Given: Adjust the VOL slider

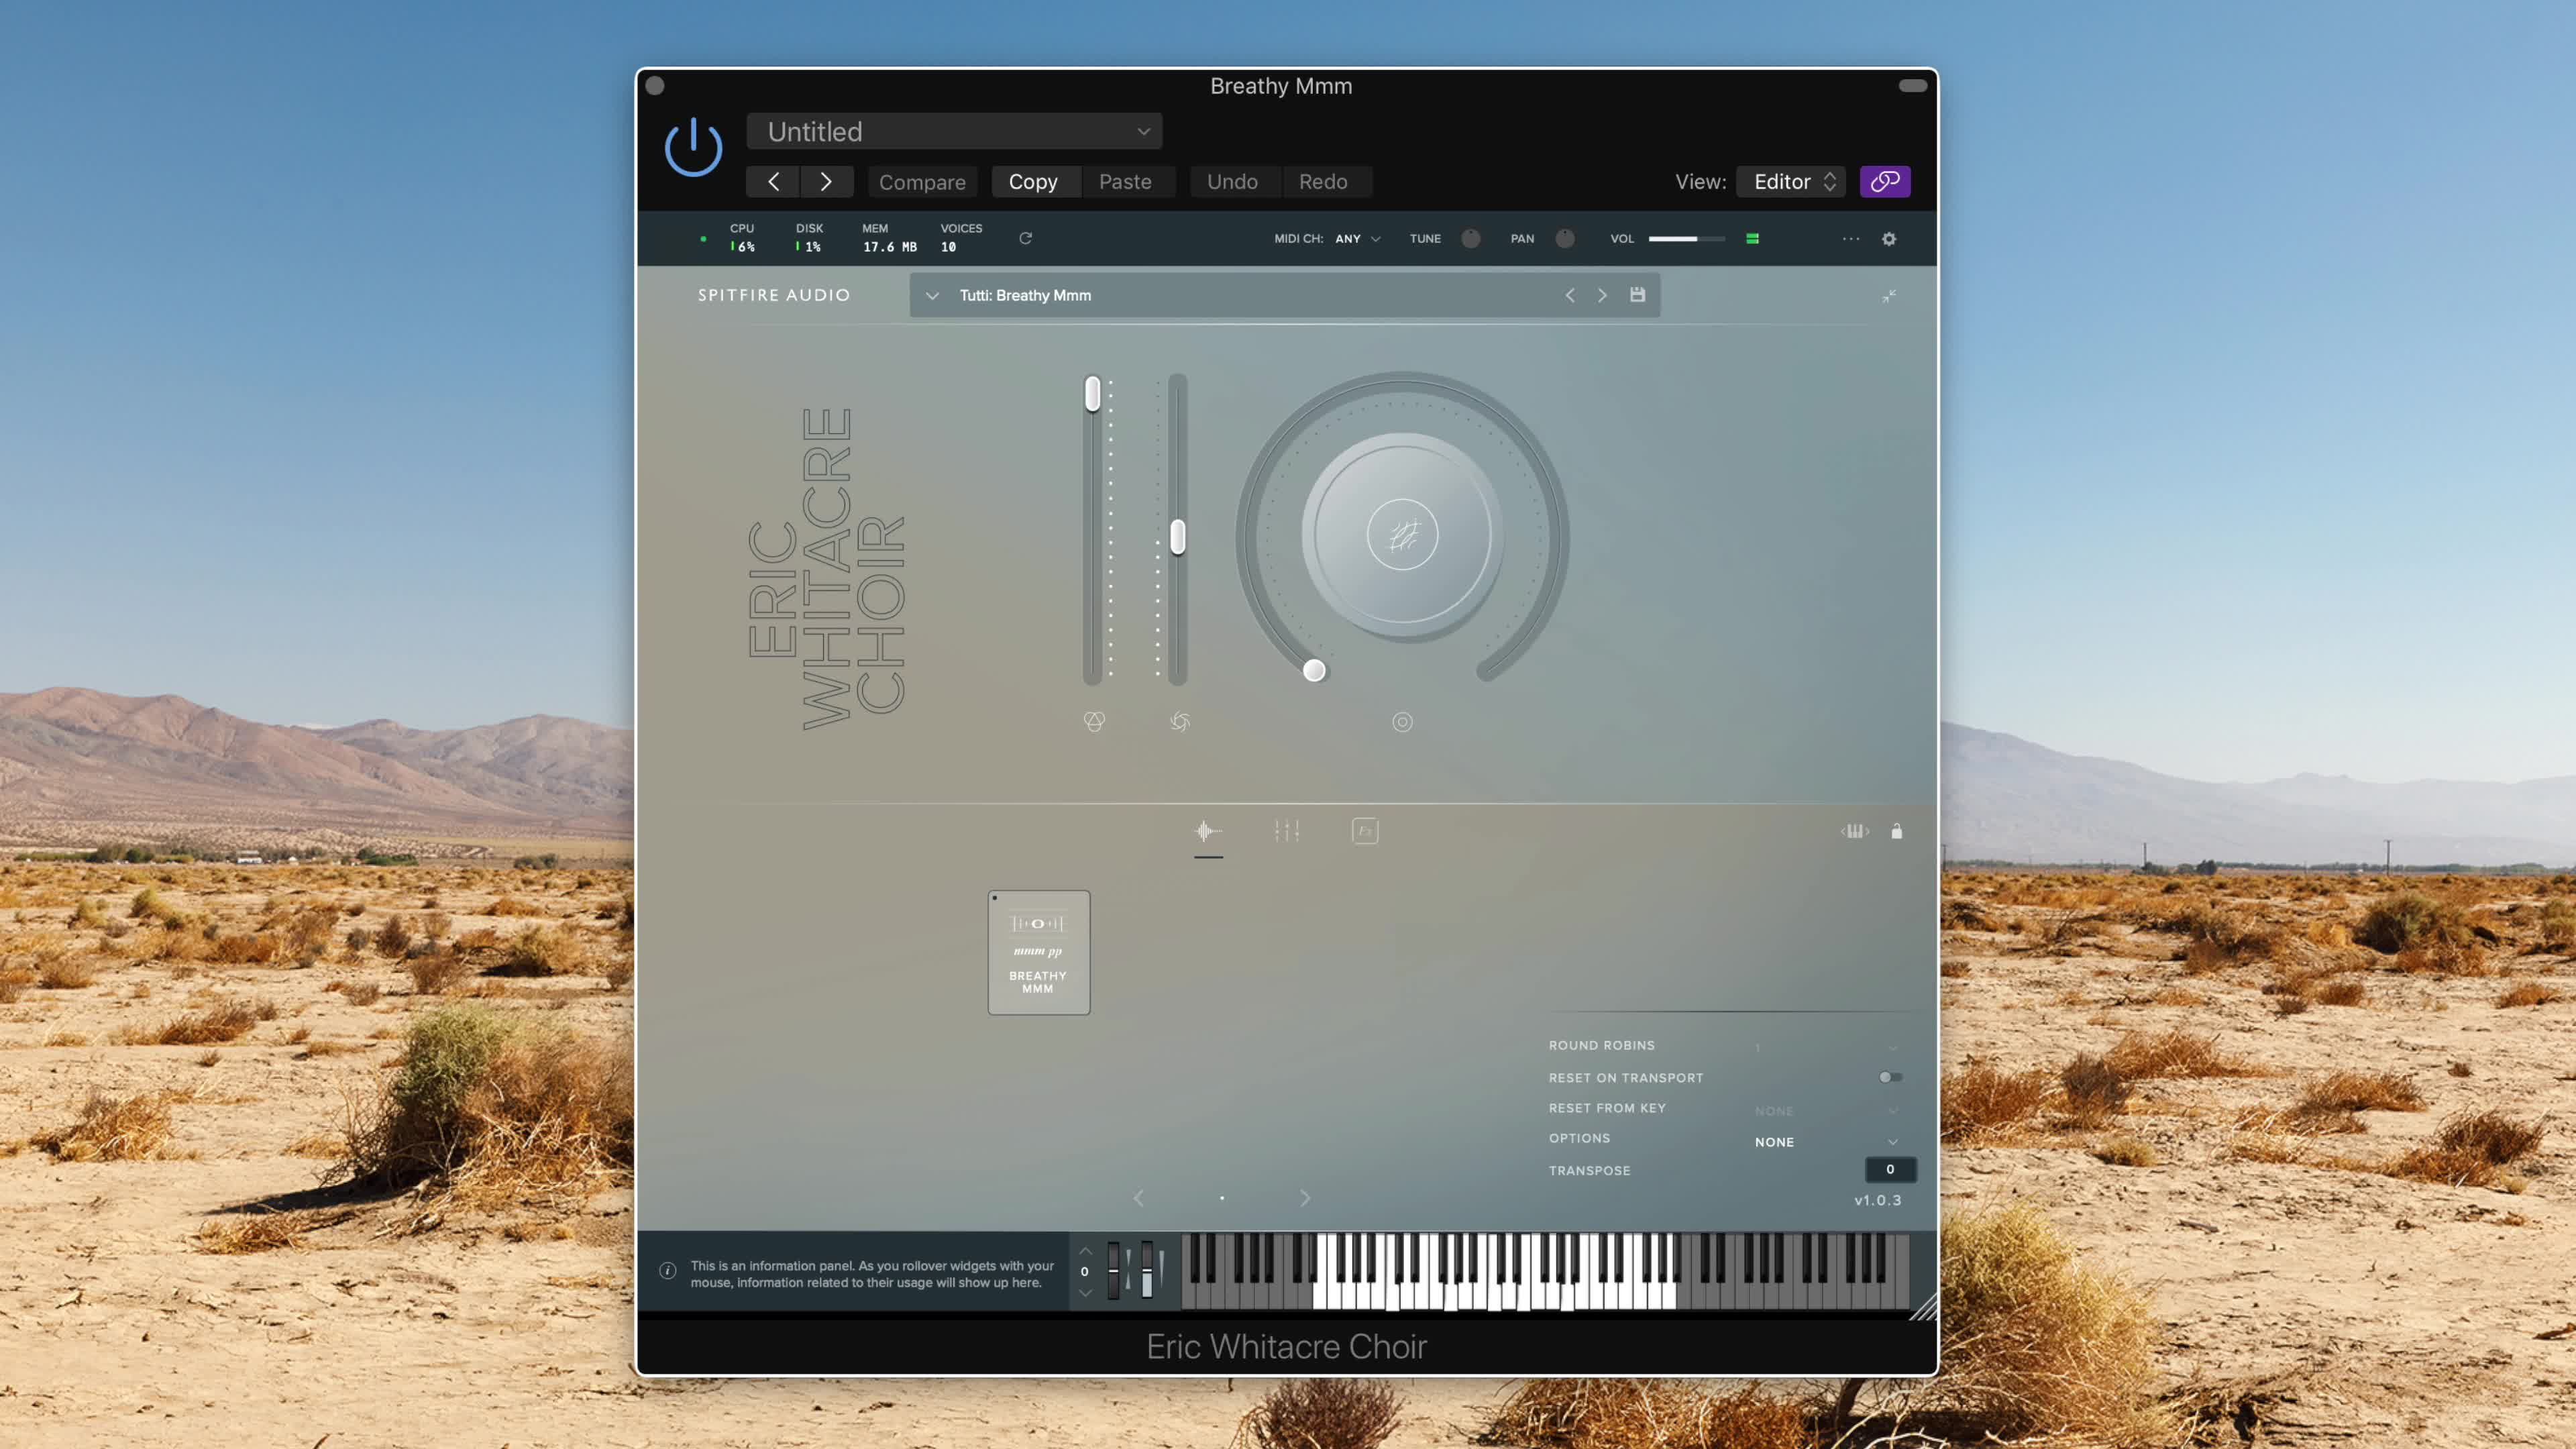Looking at the screenshot, I should tap(1686, 239).
